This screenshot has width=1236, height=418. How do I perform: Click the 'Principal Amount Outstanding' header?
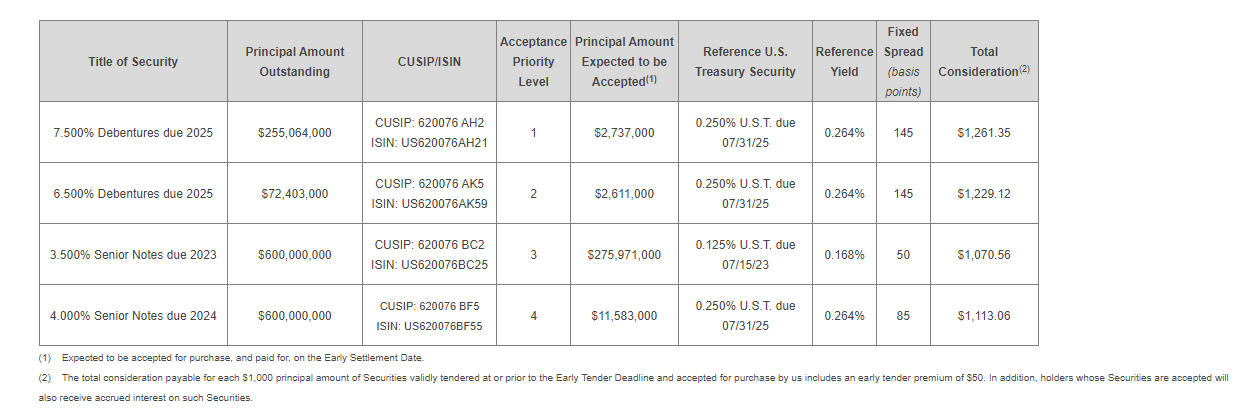point(294,62)
